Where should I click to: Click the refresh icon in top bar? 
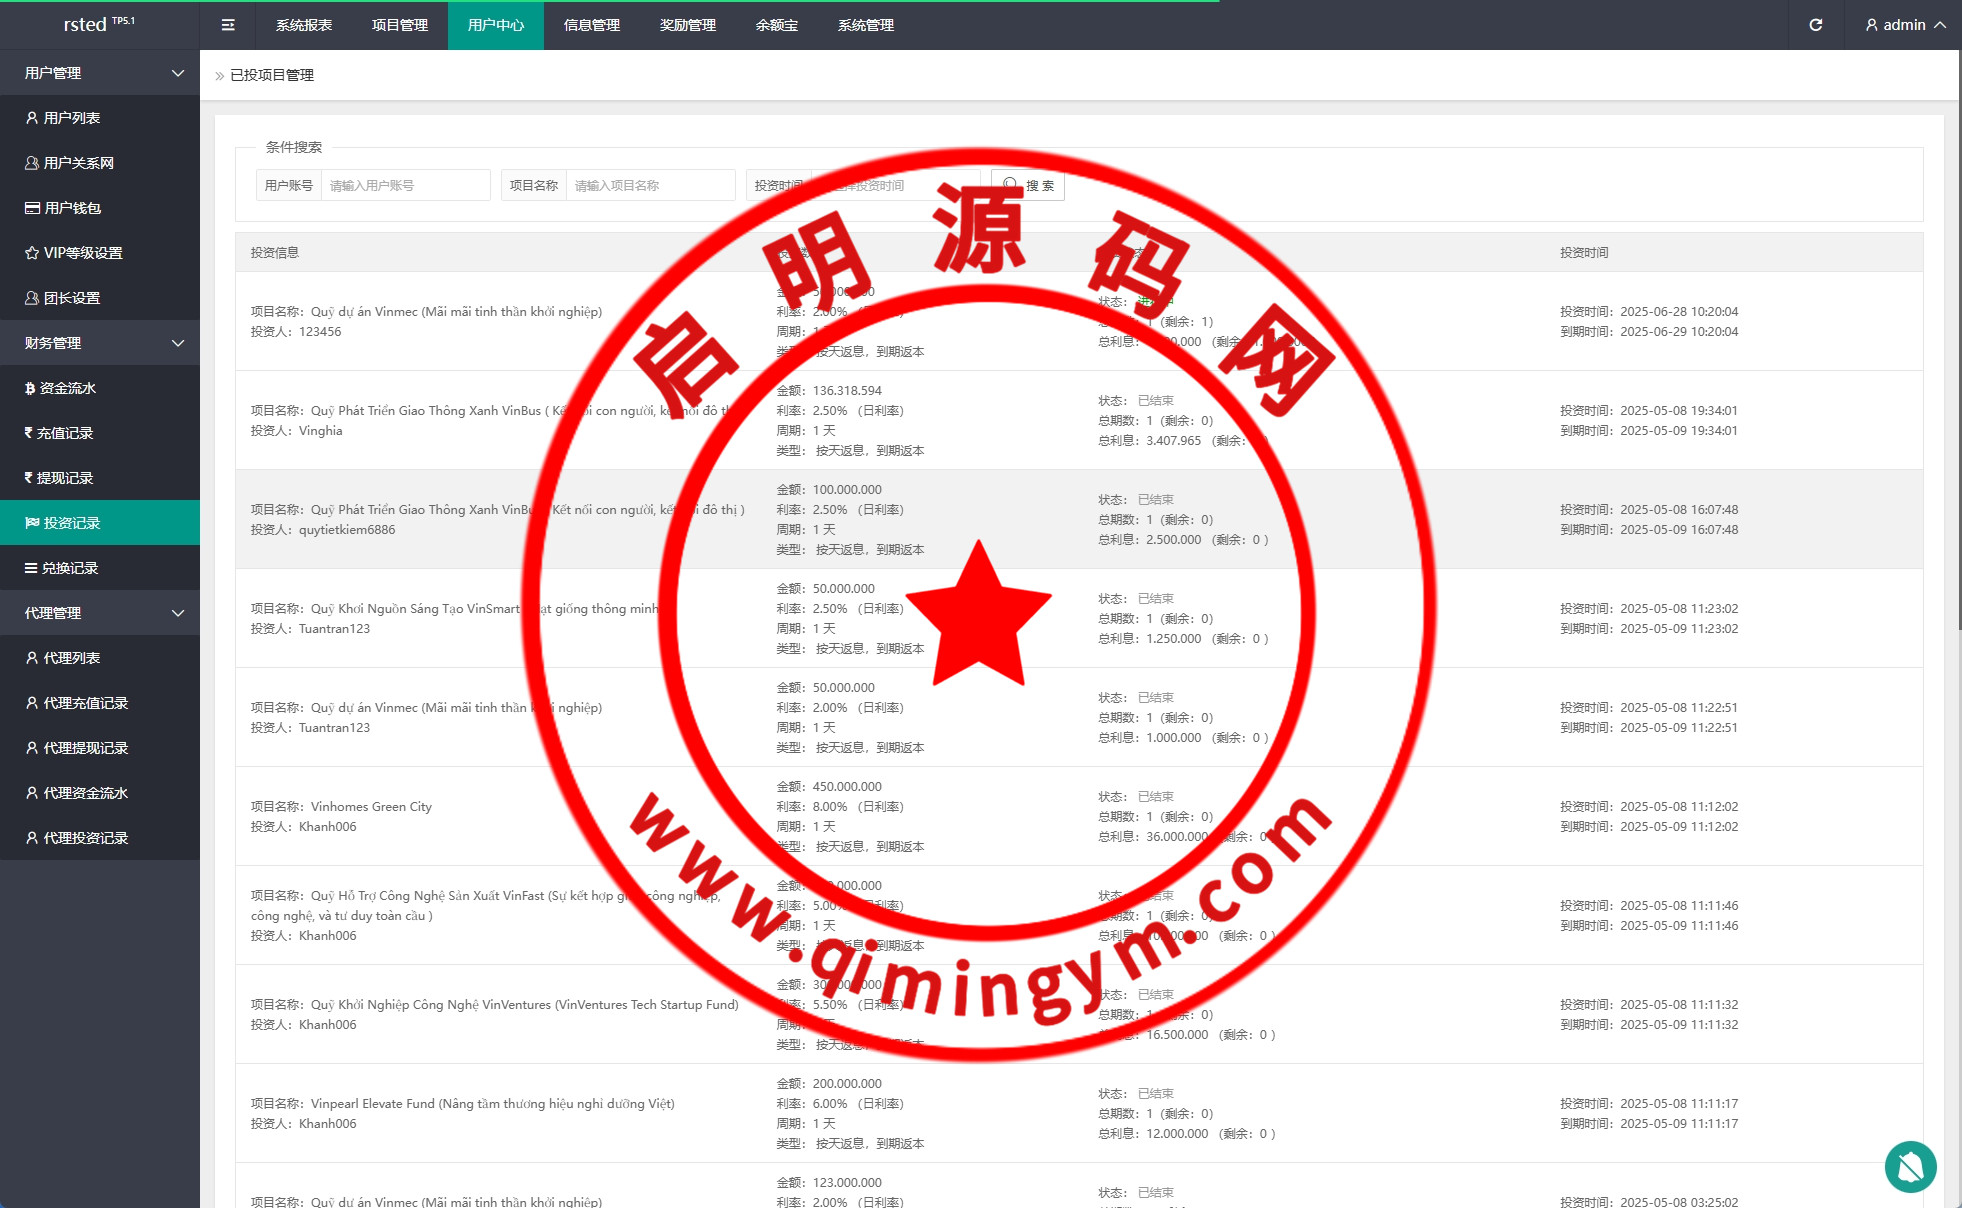point(1815,25)
